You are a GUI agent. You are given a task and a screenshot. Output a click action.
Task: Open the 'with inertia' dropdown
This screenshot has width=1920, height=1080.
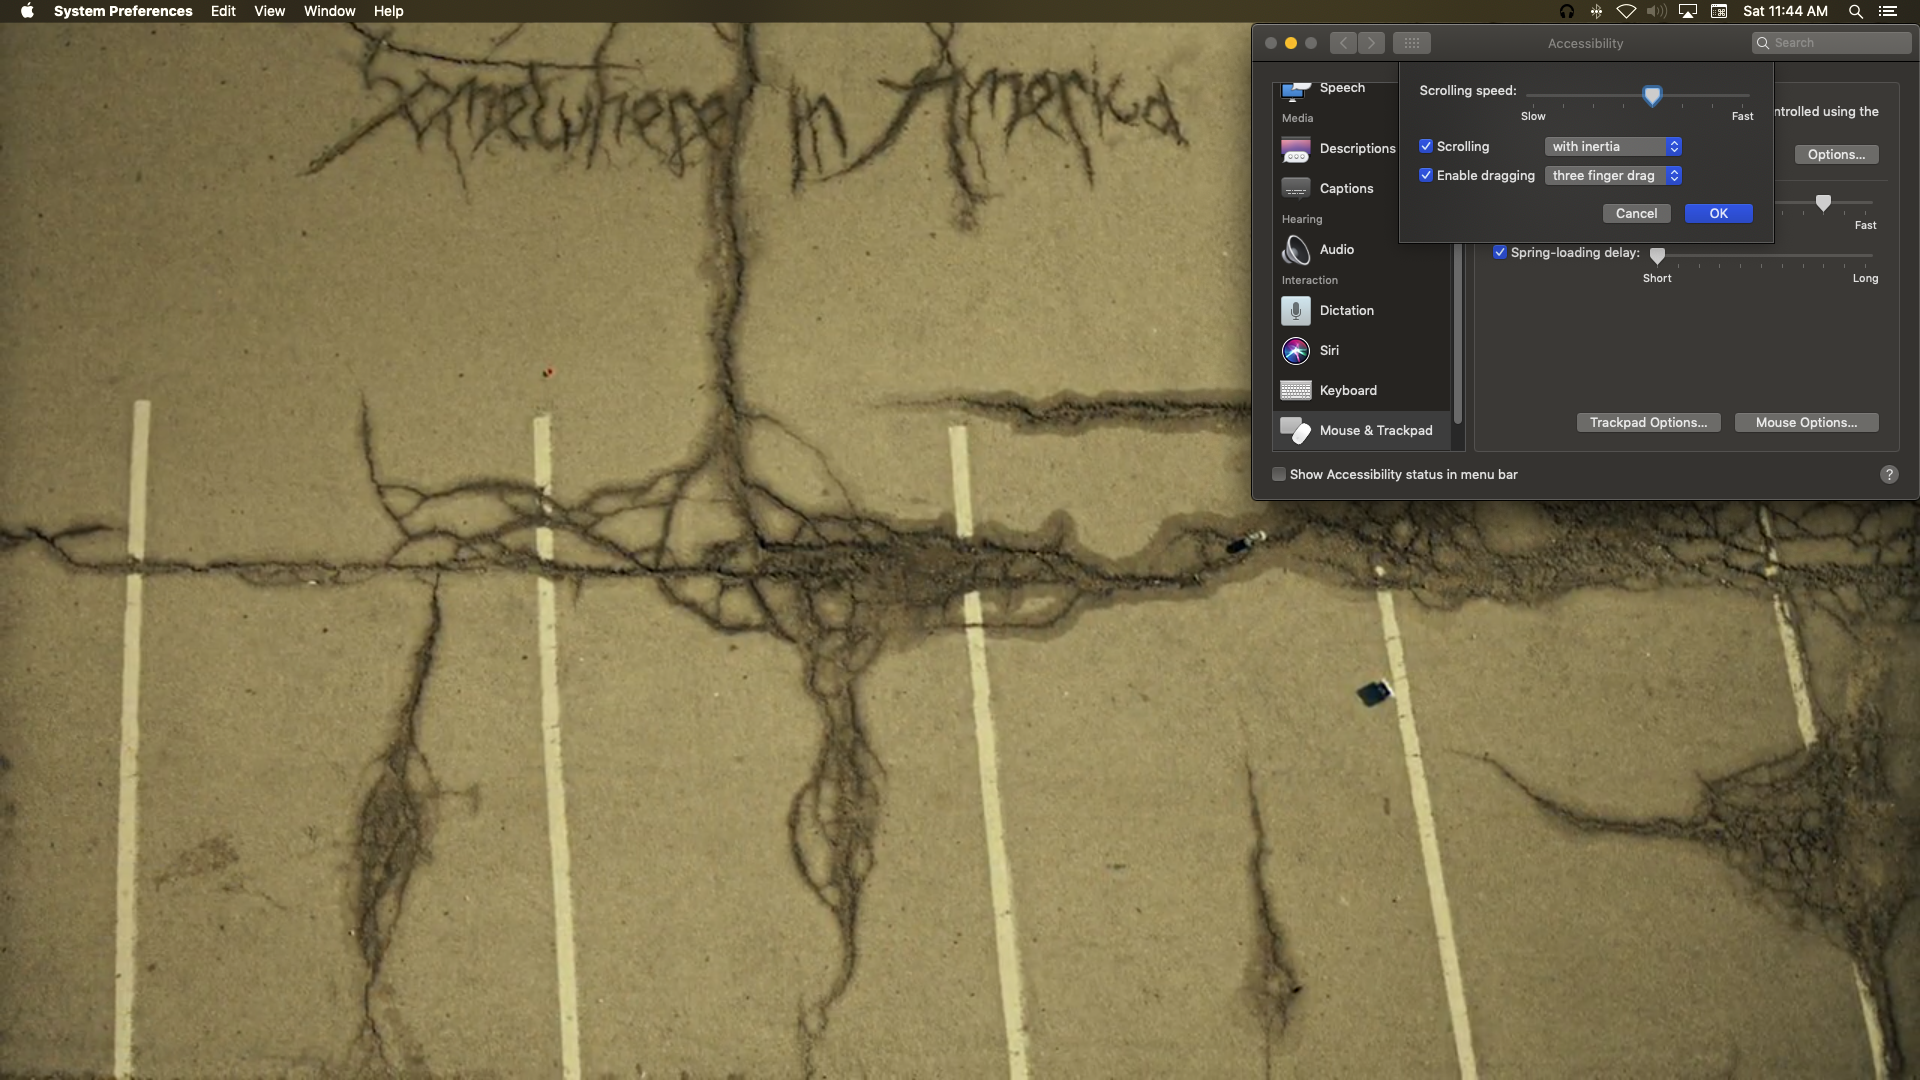1613,147
